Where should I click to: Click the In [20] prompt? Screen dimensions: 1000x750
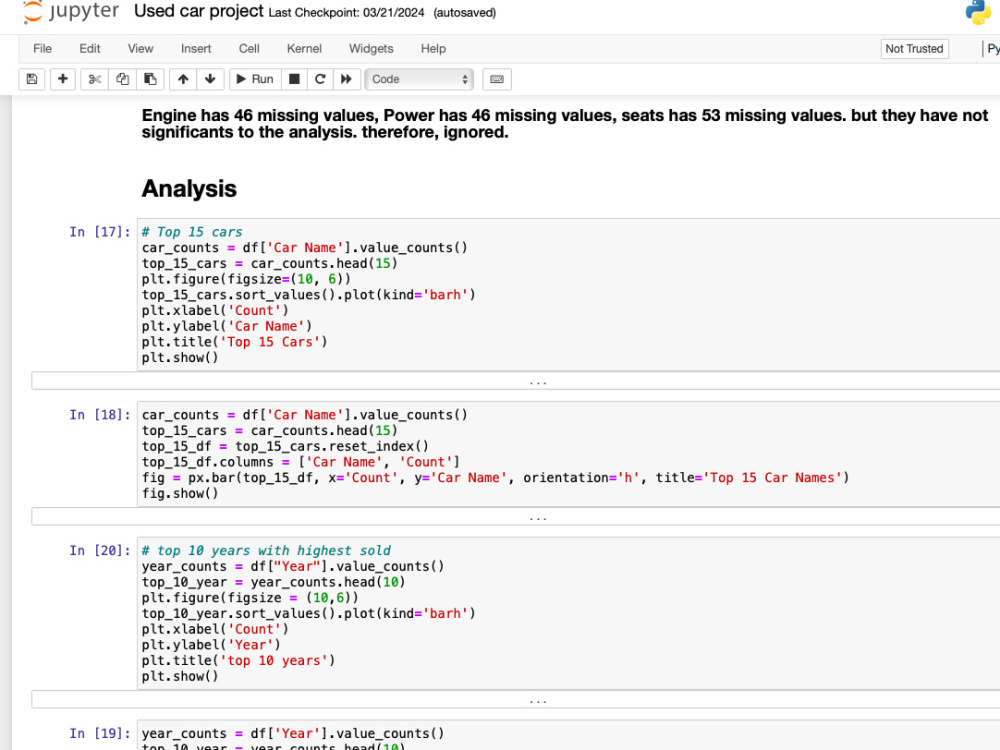coord(99,550)
